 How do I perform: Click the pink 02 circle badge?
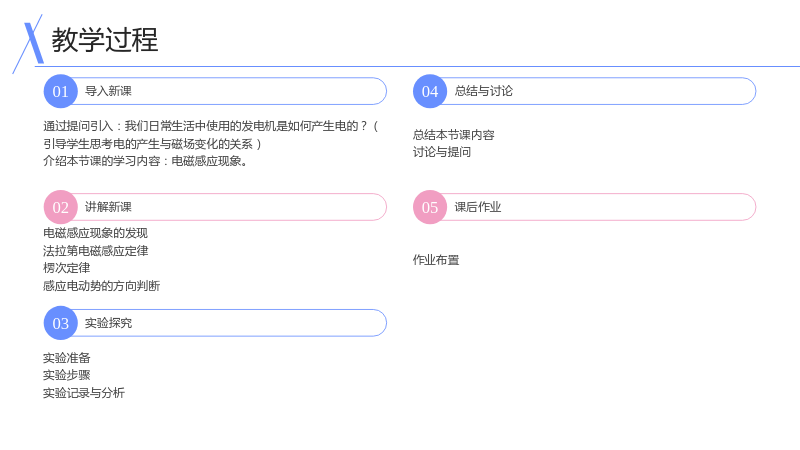pyautogui.click(x=61, y=207)
